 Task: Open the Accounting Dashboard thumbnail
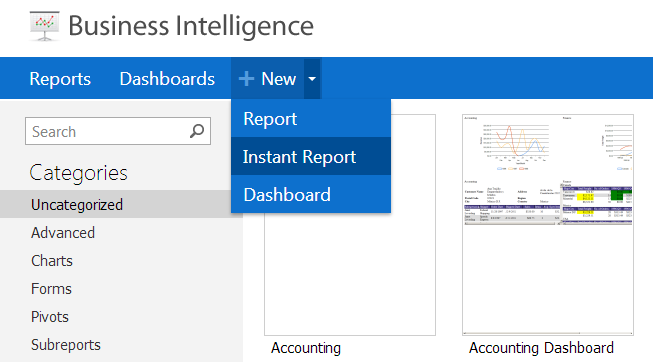click(548, 225)
